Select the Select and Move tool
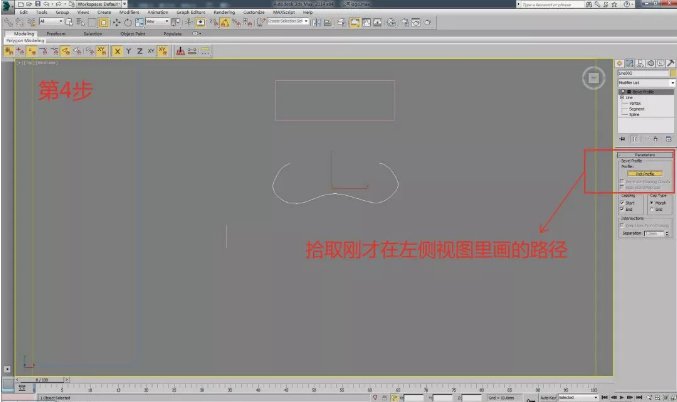677x402 pixels. click(115, 21)
